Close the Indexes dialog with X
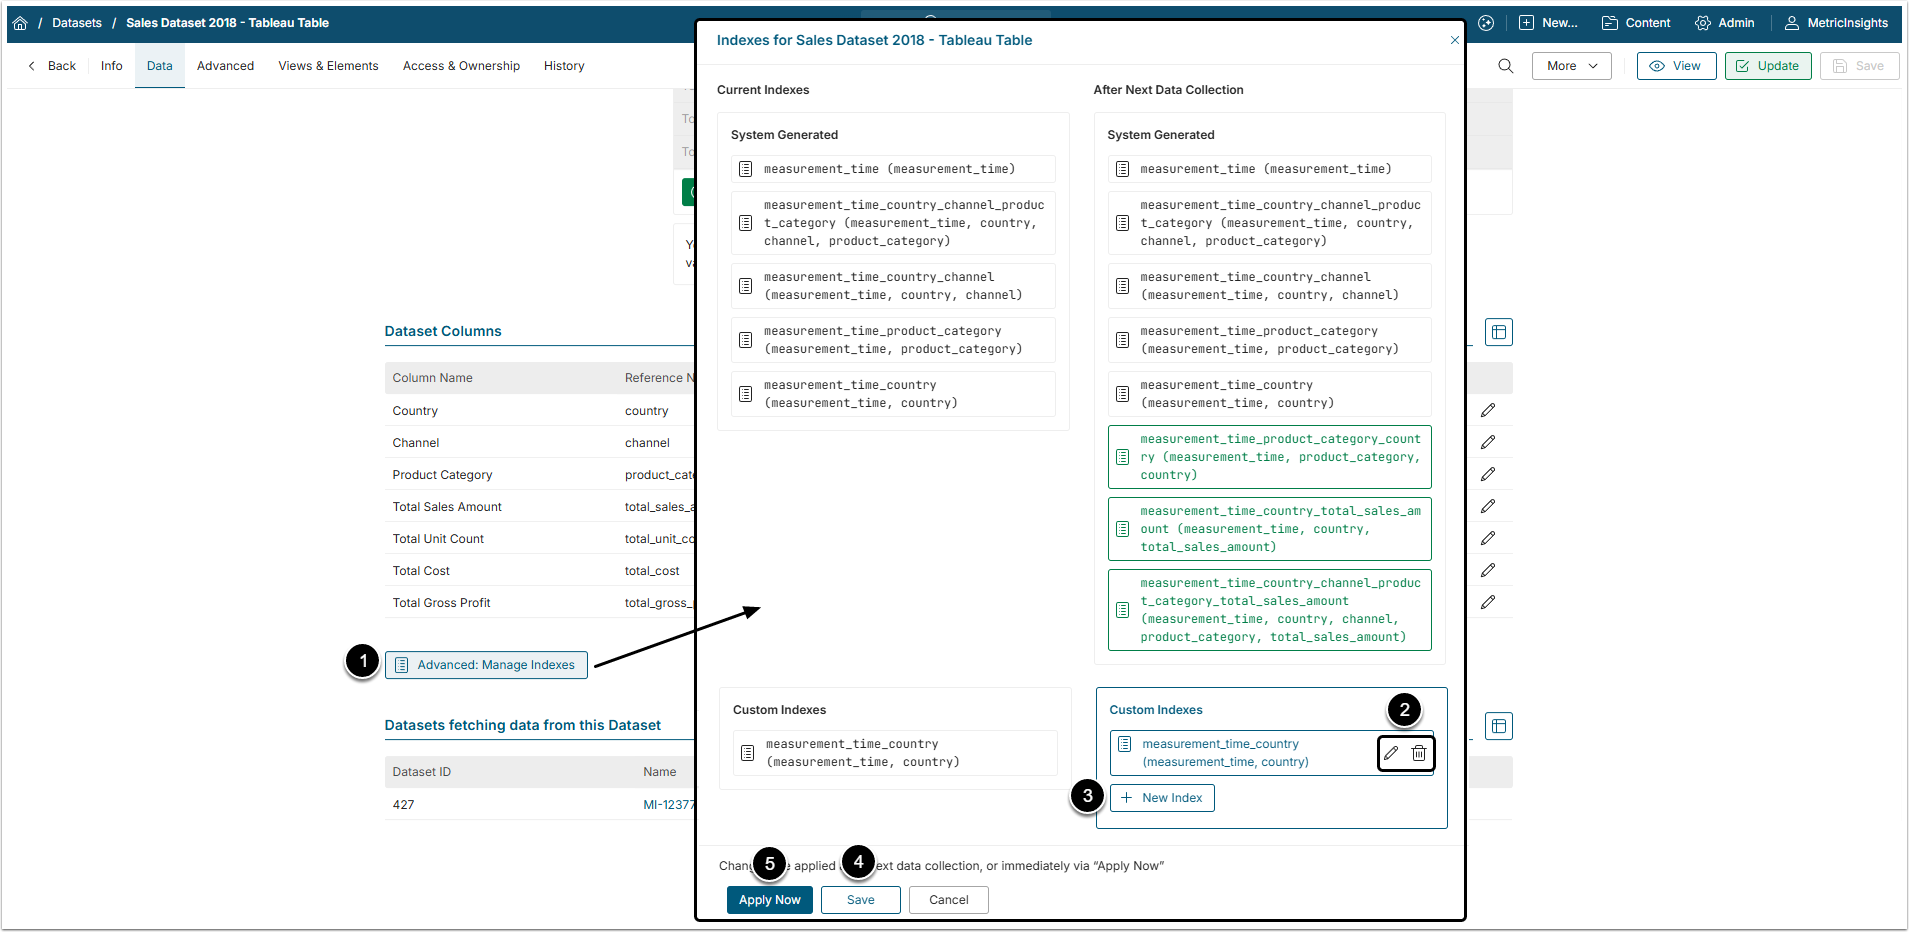Screen dimensions: 1909x932 point(1454,40)
